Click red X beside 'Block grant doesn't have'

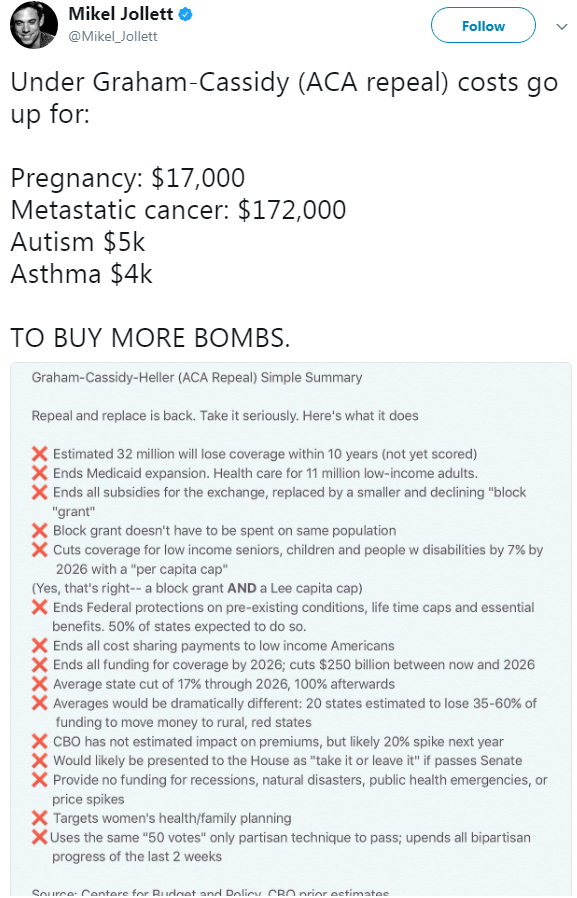point(39,531)
